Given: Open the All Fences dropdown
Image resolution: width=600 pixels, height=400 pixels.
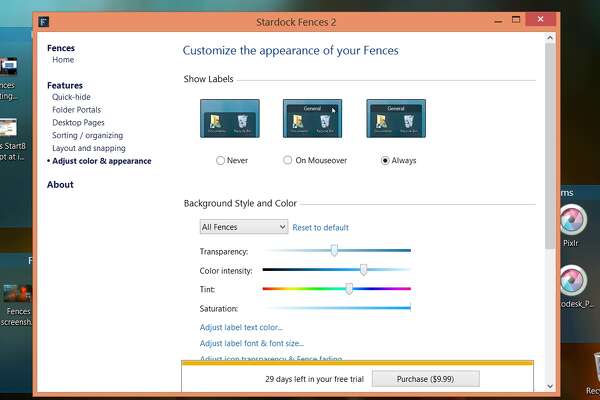Looking at the screenshot, I should click(244, 227).
